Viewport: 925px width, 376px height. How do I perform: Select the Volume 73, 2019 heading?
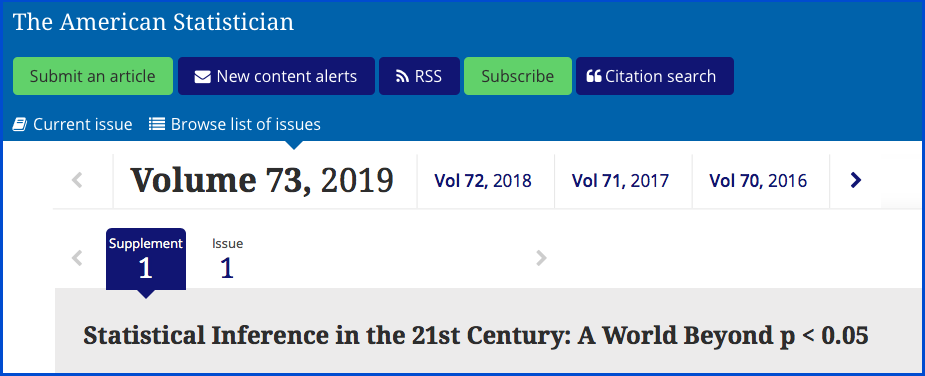[x=262, y=181]
